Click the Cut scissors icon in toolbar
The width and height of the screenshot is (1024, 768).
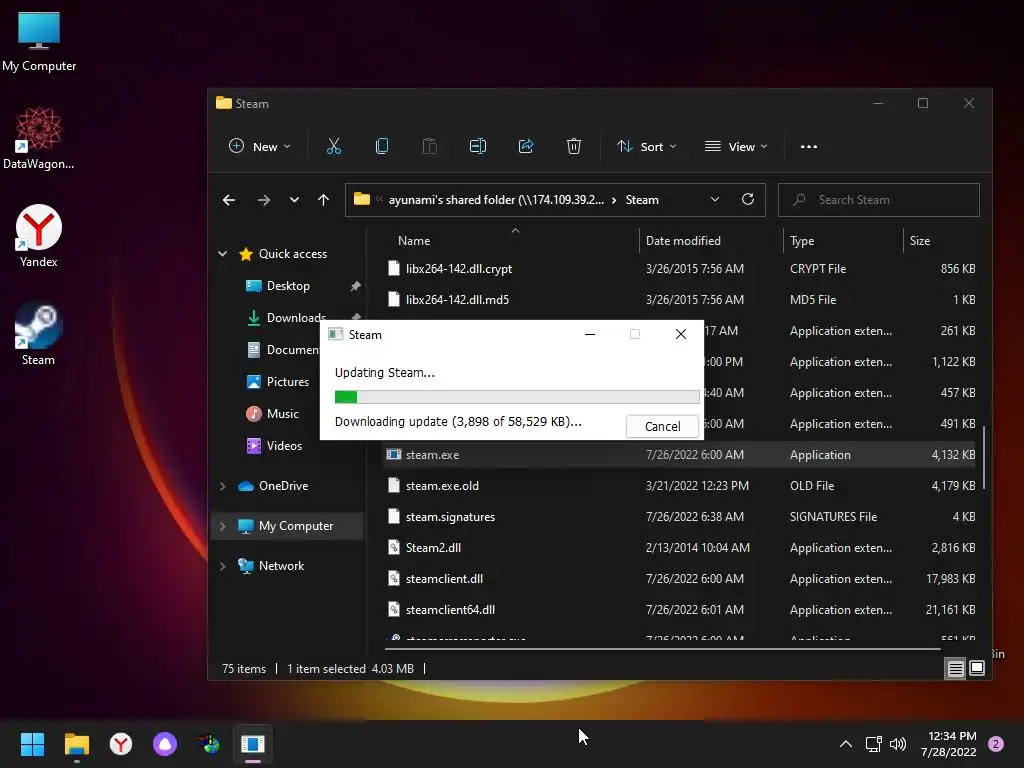coord(334,146)
